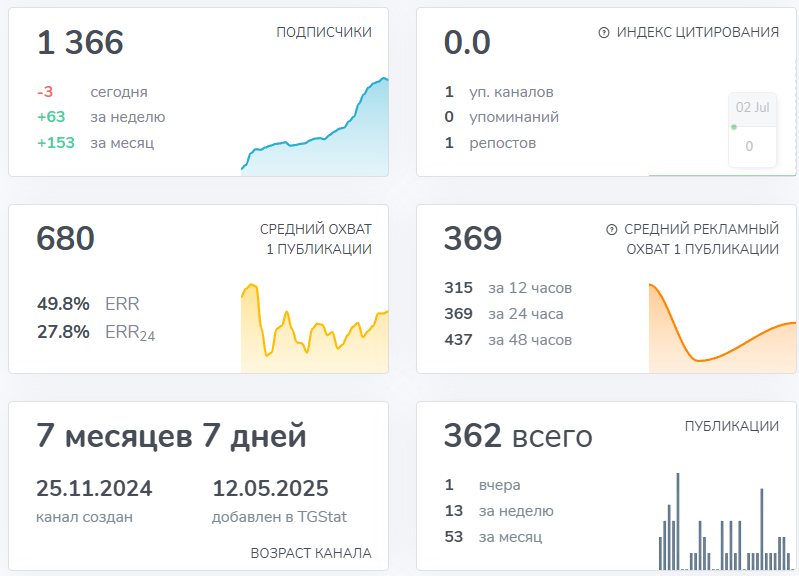Open the ПОДПИСЧИКИ card heading
Screen dimensions: 799x576
[324, 32]
